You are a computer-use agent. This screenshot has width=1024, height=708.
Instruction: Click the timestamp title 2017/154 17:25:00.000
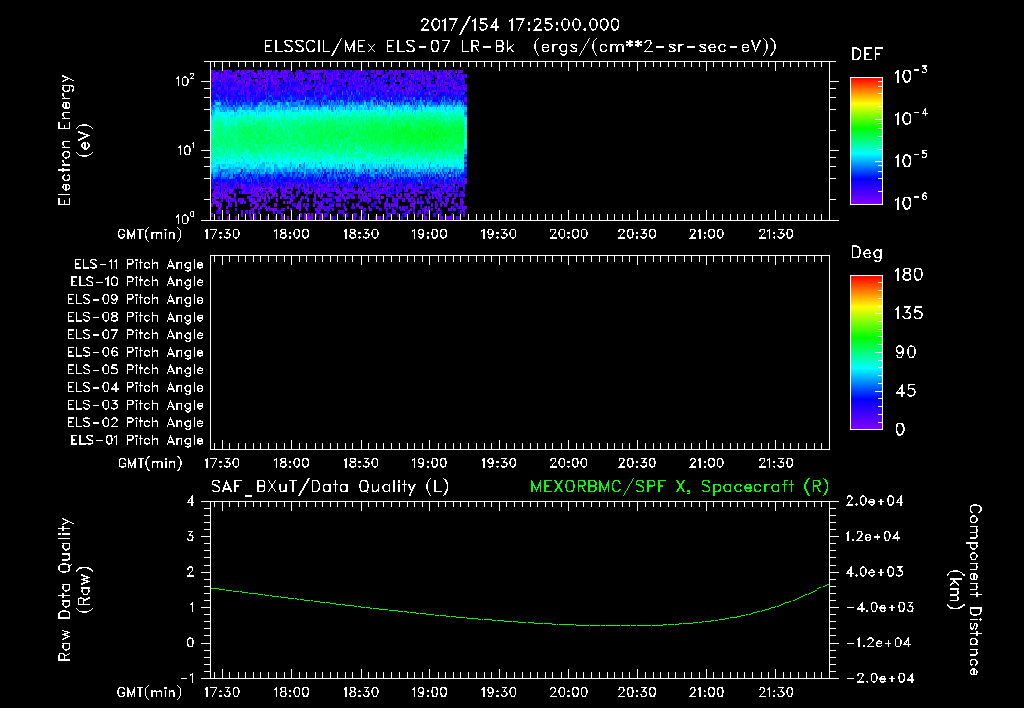click(519, 25)
